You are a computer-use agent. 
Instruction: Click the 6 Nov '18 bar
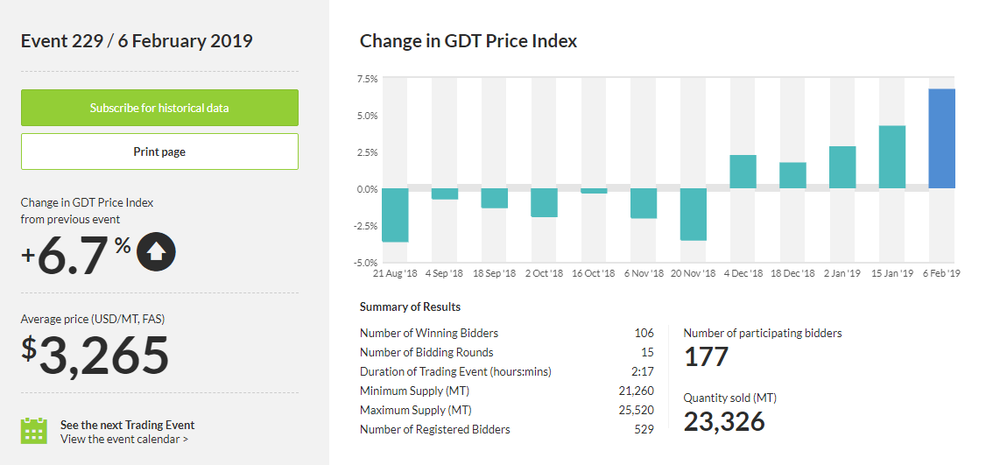point(643,204)
